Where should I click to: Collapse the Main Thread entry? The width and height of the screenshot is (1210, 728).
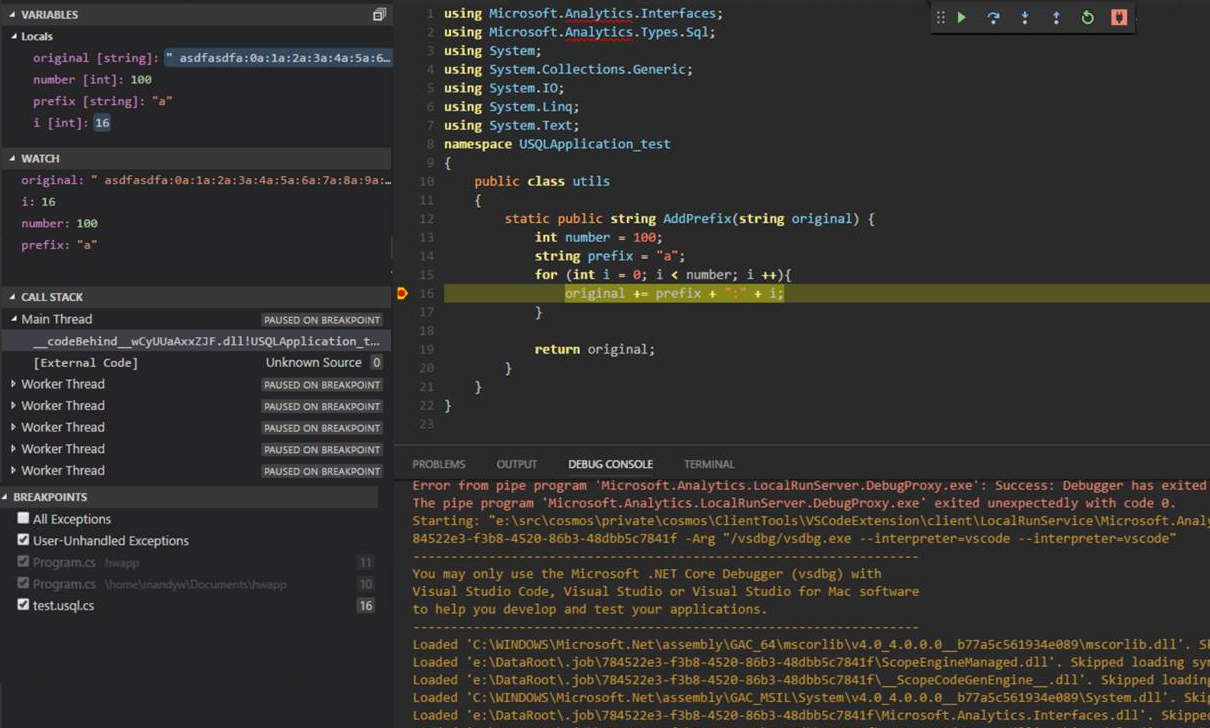(x=12, y=318)
